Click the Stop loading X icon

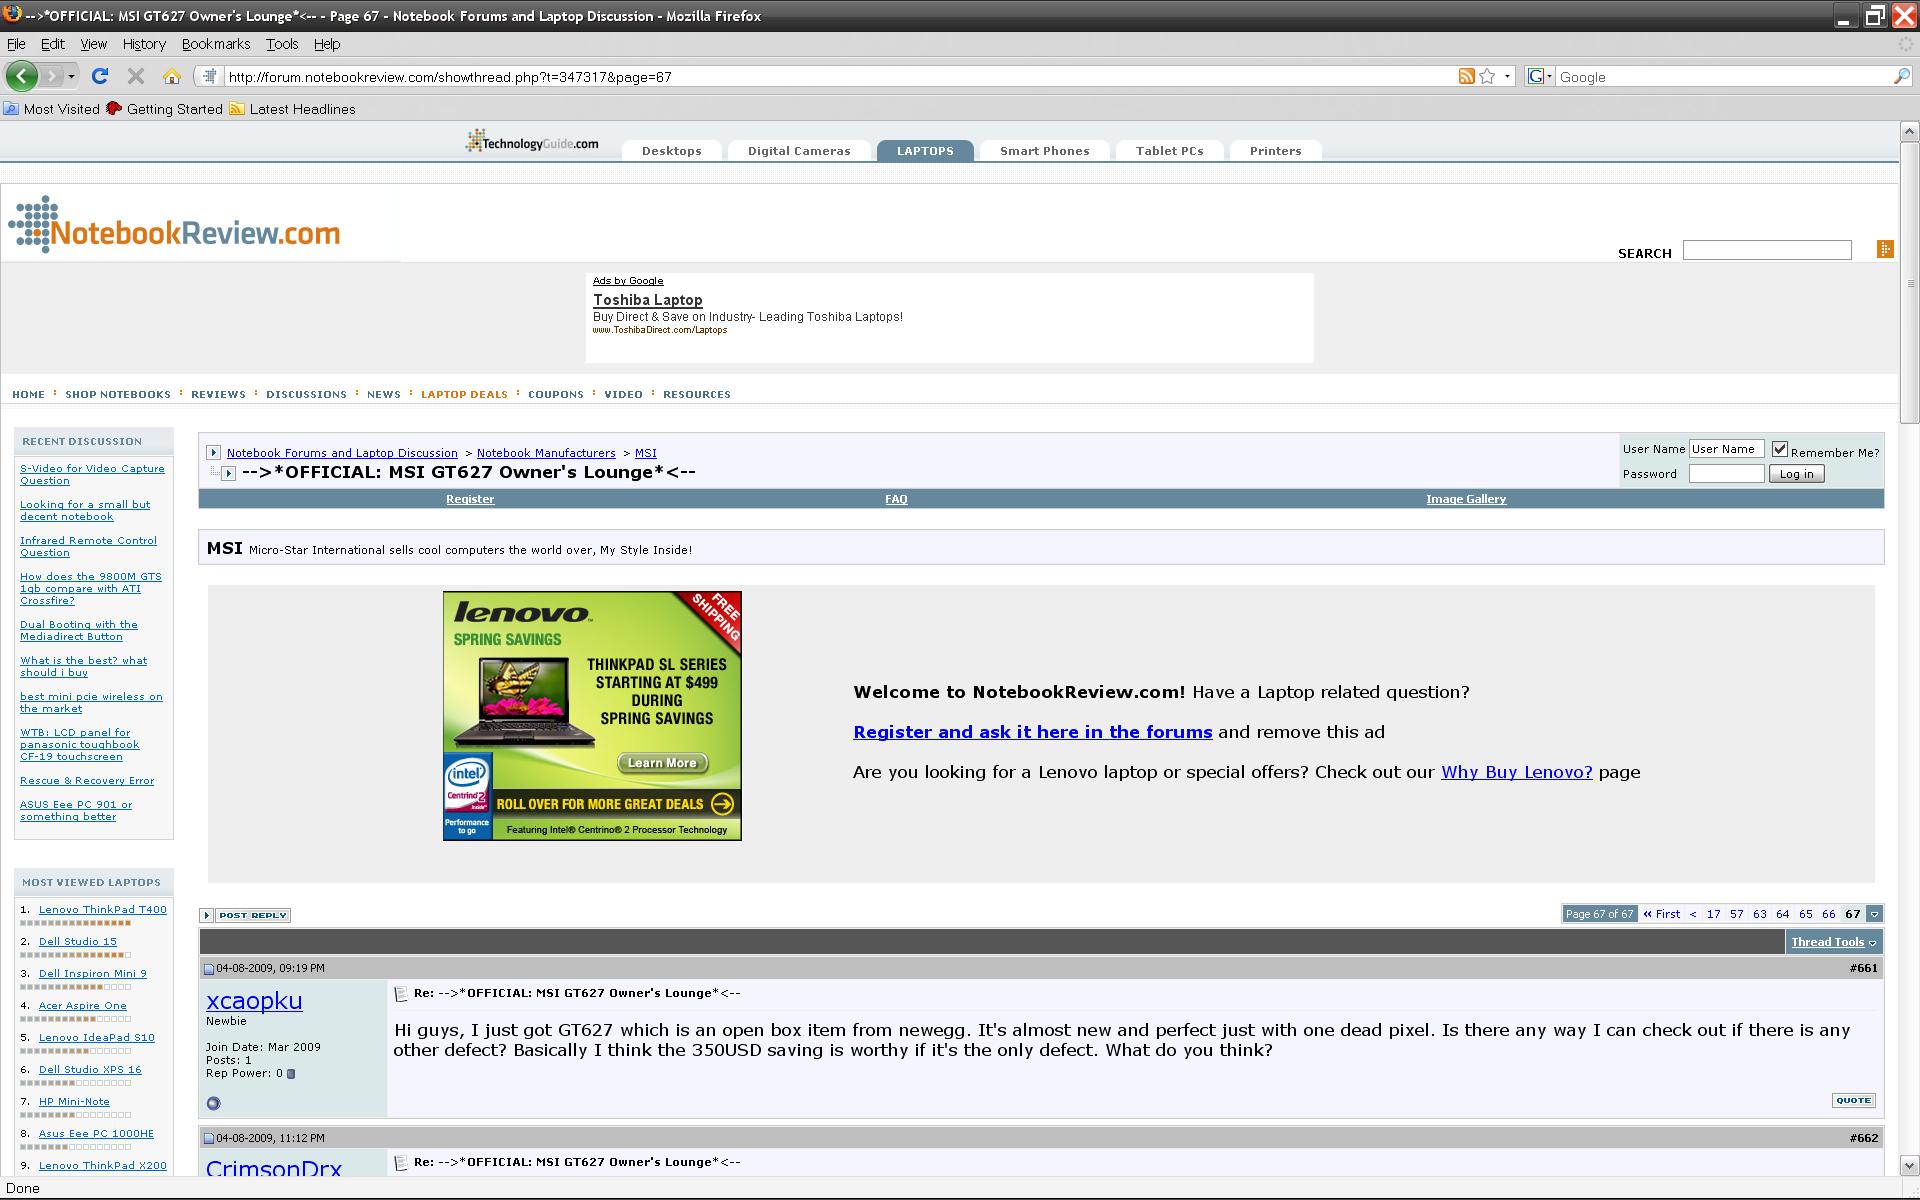pyautogui.click(x=136, y=76)
